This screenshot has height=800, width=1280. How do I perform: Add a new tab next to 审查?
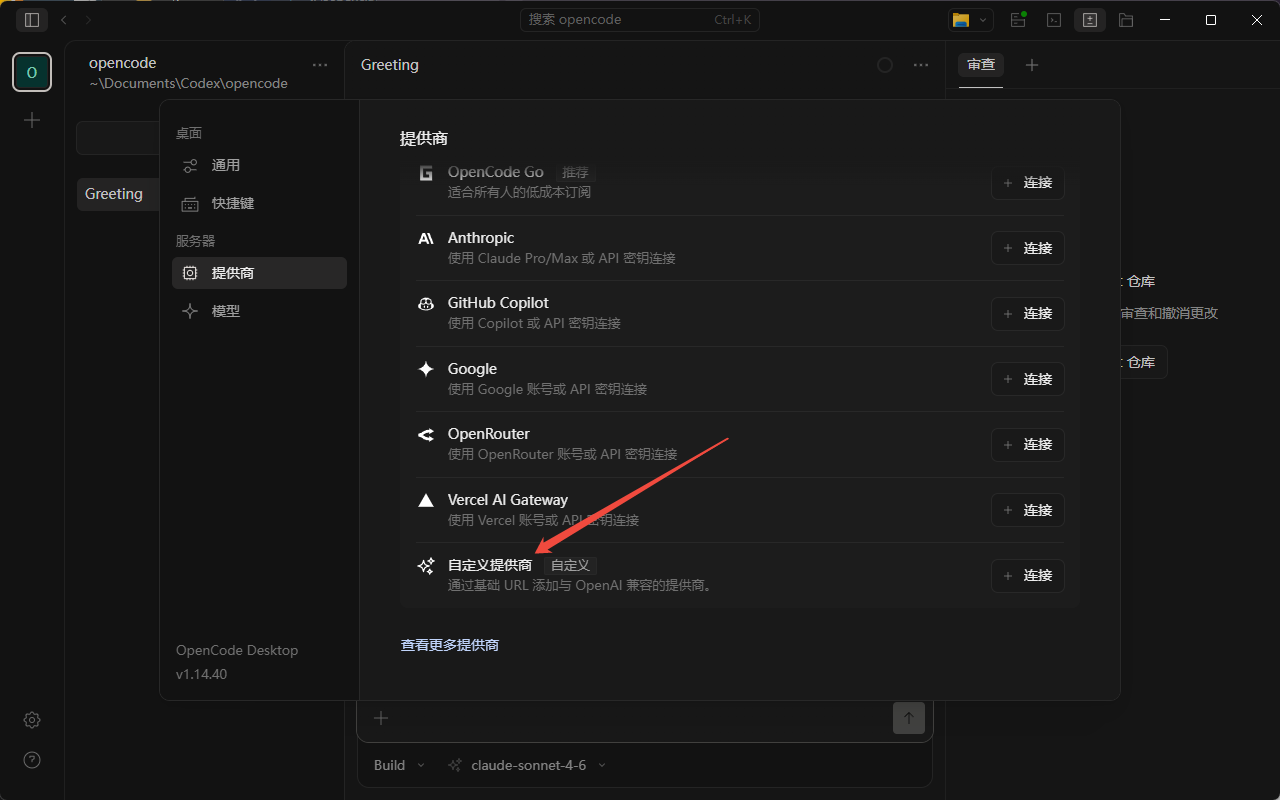point(1032,65)
